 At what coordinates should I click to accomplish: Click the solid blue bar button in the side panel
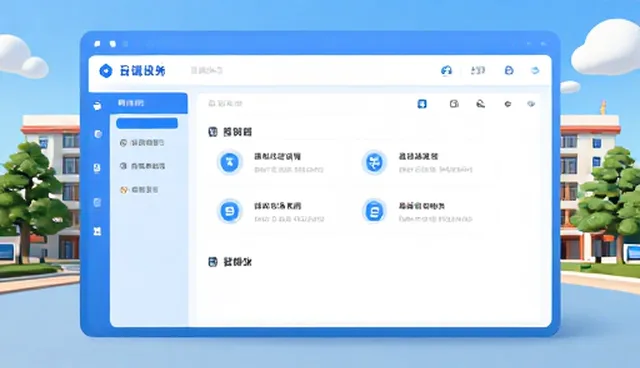point(147,123)
